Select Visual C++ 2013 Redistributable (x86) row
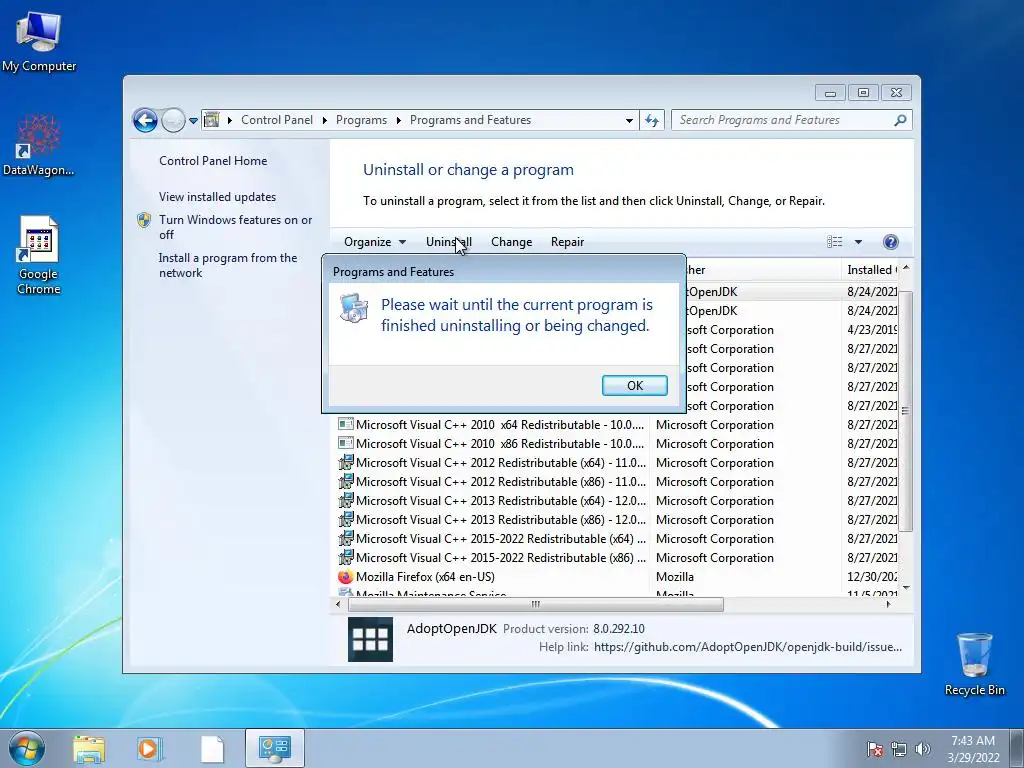The image size is (1024, 768). click(x=617, y=519)
